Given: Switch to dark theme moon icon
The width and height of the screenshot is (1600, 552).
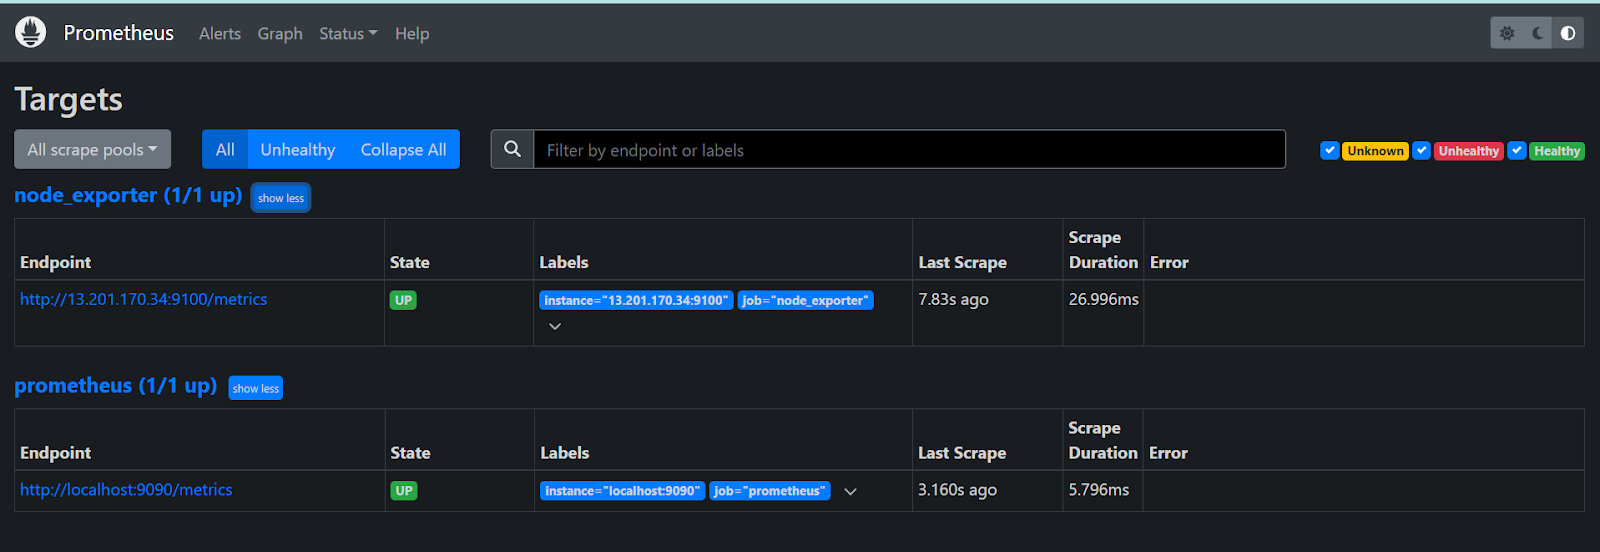Looking at the screenshot, I should (1538, 33).
